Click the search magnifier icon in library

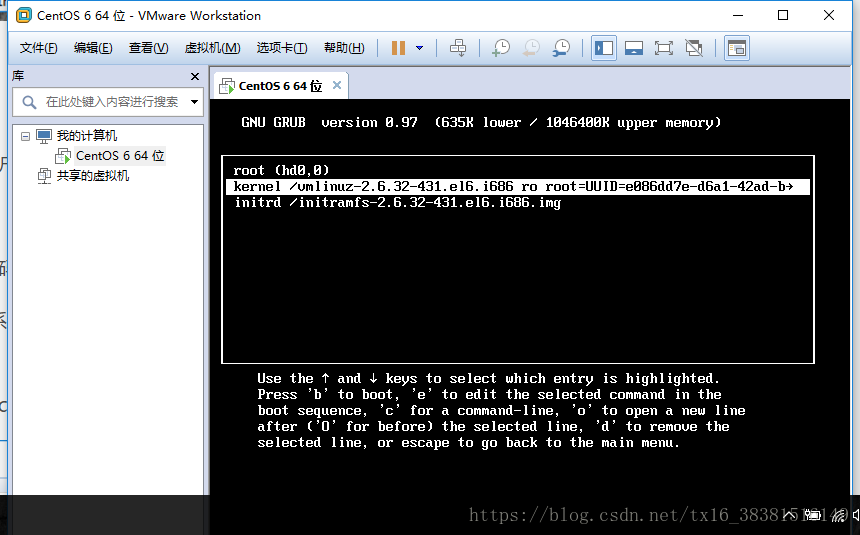click(x=29, y=102)
